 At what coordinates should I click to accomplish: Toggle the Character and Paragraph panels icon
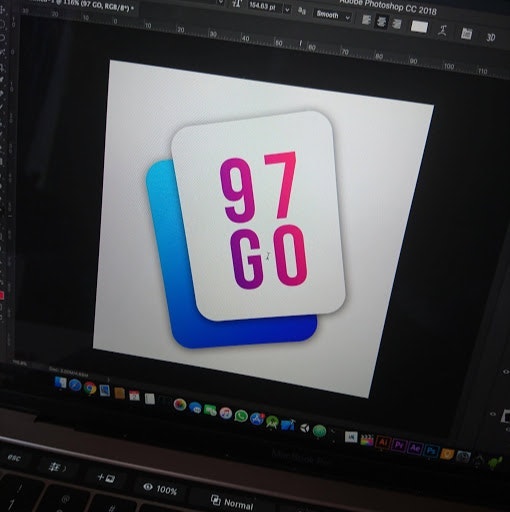[466, 33]
